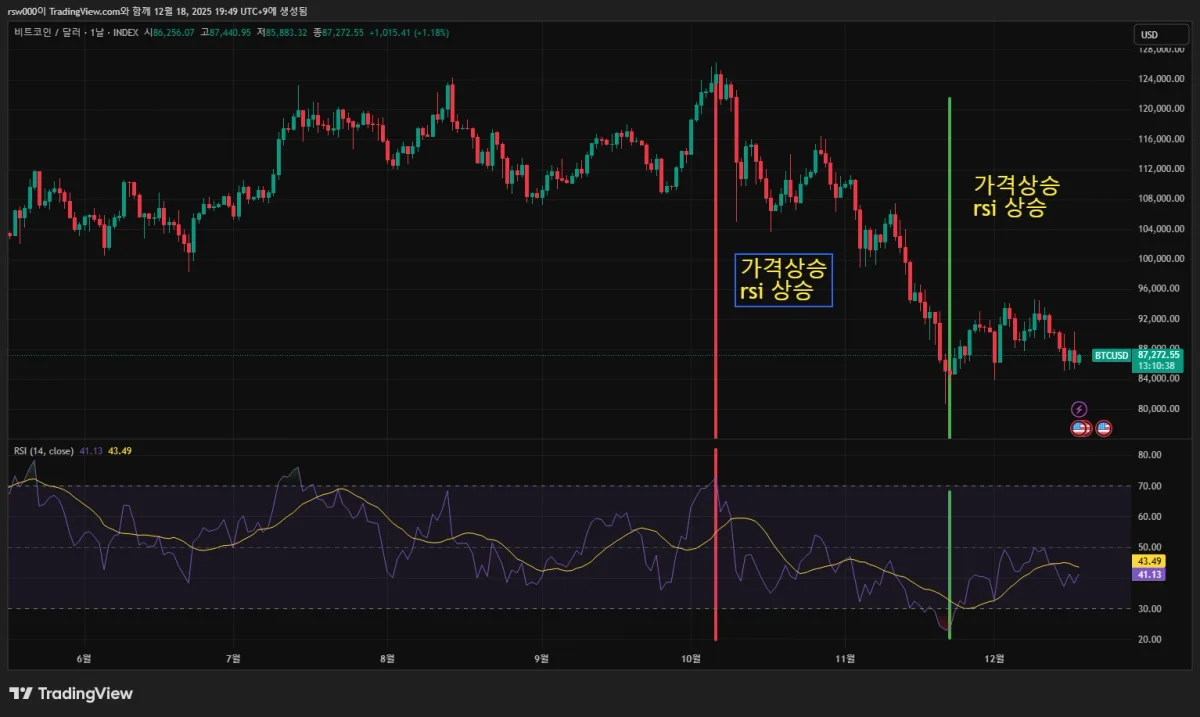
Task: Open the RSI (14, close) indicator legend
Action: coord(43,451)
